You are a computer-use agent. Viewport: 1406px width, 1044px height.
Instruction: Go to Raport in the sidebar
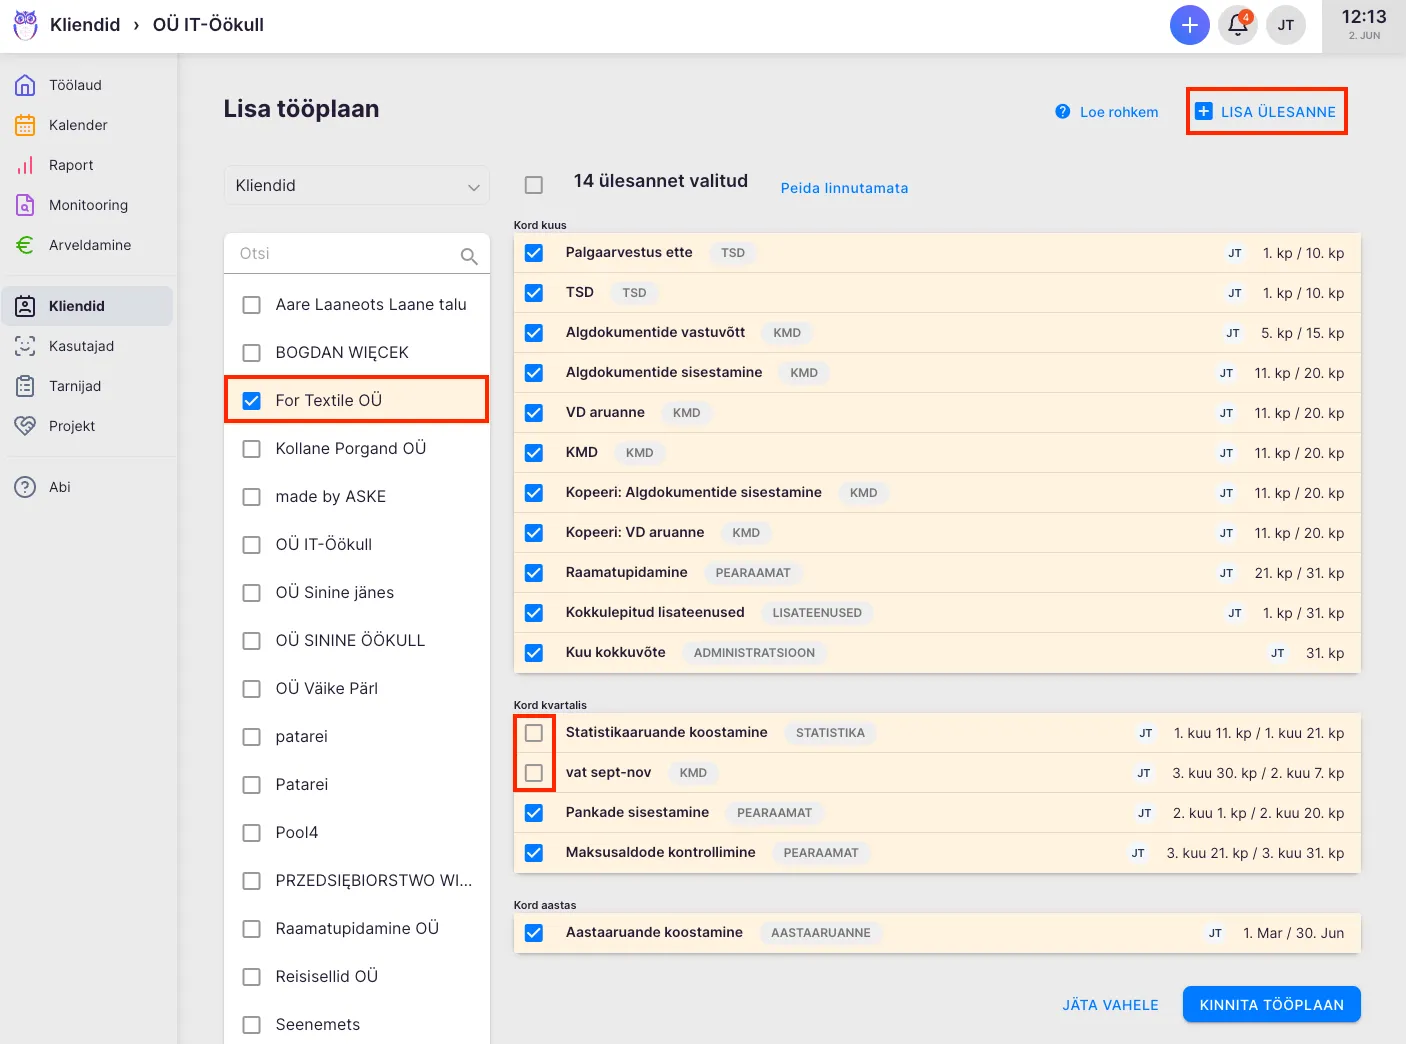pos(70,165)
